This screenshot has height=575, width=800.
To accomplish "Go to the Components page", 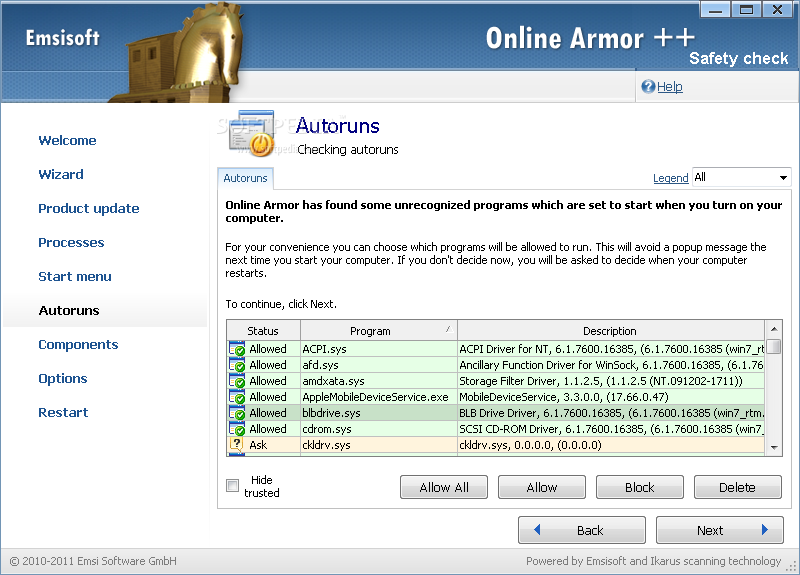I will pos(78,344).
